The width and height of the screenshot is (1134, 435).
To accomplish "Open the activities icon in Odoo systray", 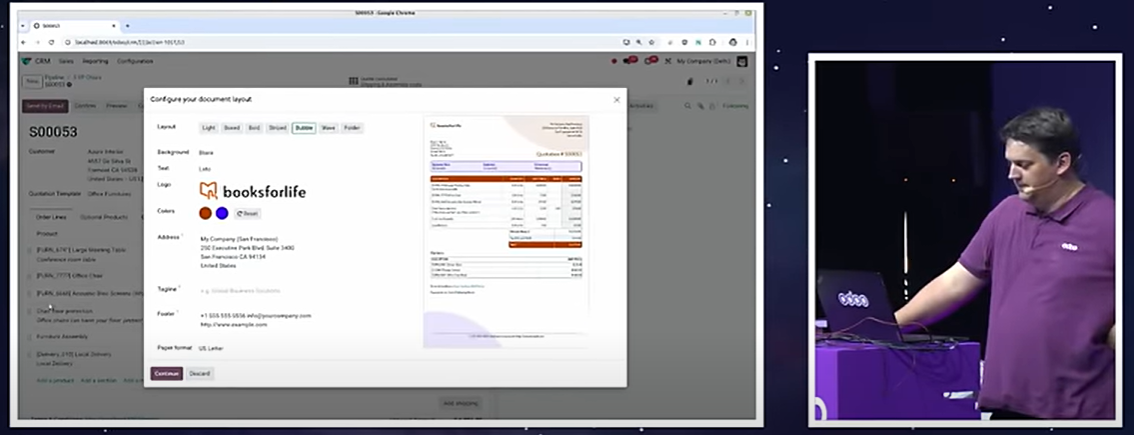I will coord(651,62).
